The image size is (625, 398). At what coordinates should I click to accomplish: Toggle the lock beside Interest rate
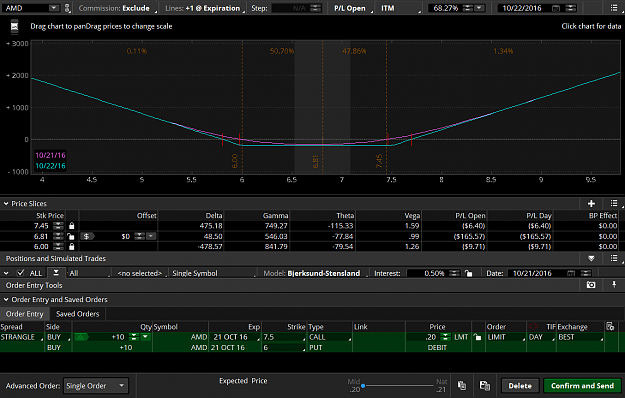pyautogui.click(x=468, y=273)
